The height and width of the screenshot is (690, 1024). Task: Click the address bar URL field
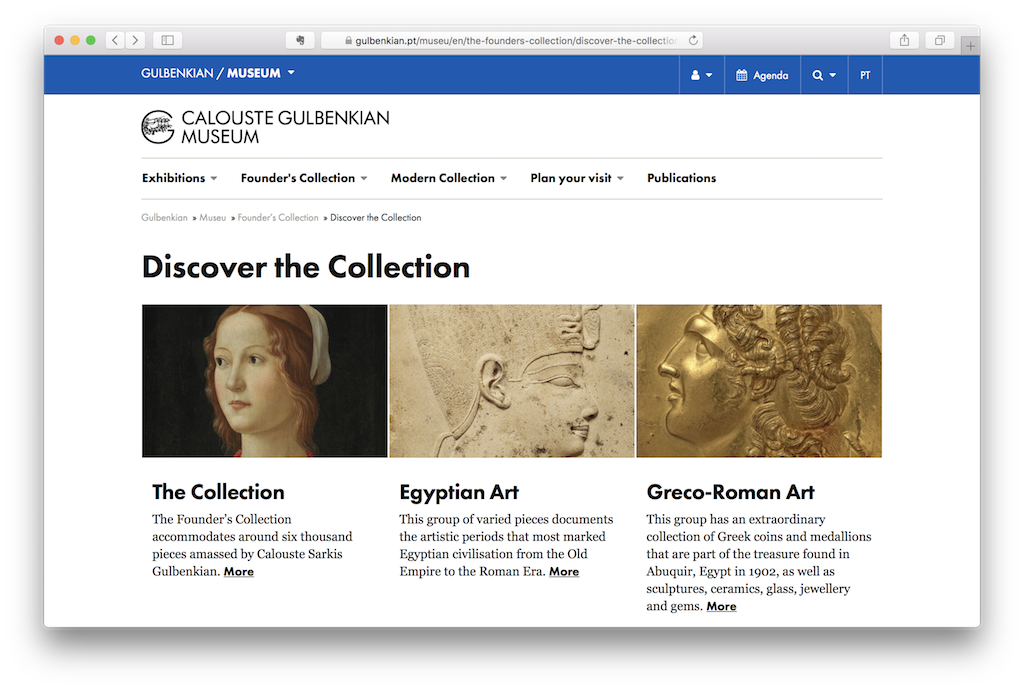point(512,40)
